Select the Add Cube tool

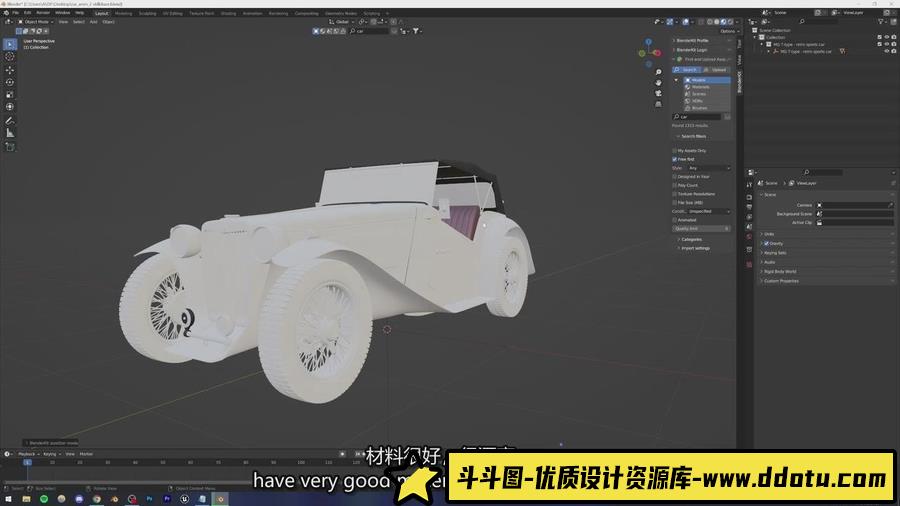10,147
